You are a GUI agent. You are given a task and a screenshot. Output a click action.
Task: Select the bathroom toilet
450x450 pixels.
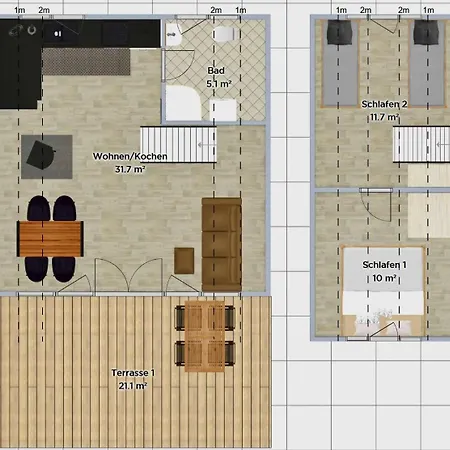click(x=224, y=34)
